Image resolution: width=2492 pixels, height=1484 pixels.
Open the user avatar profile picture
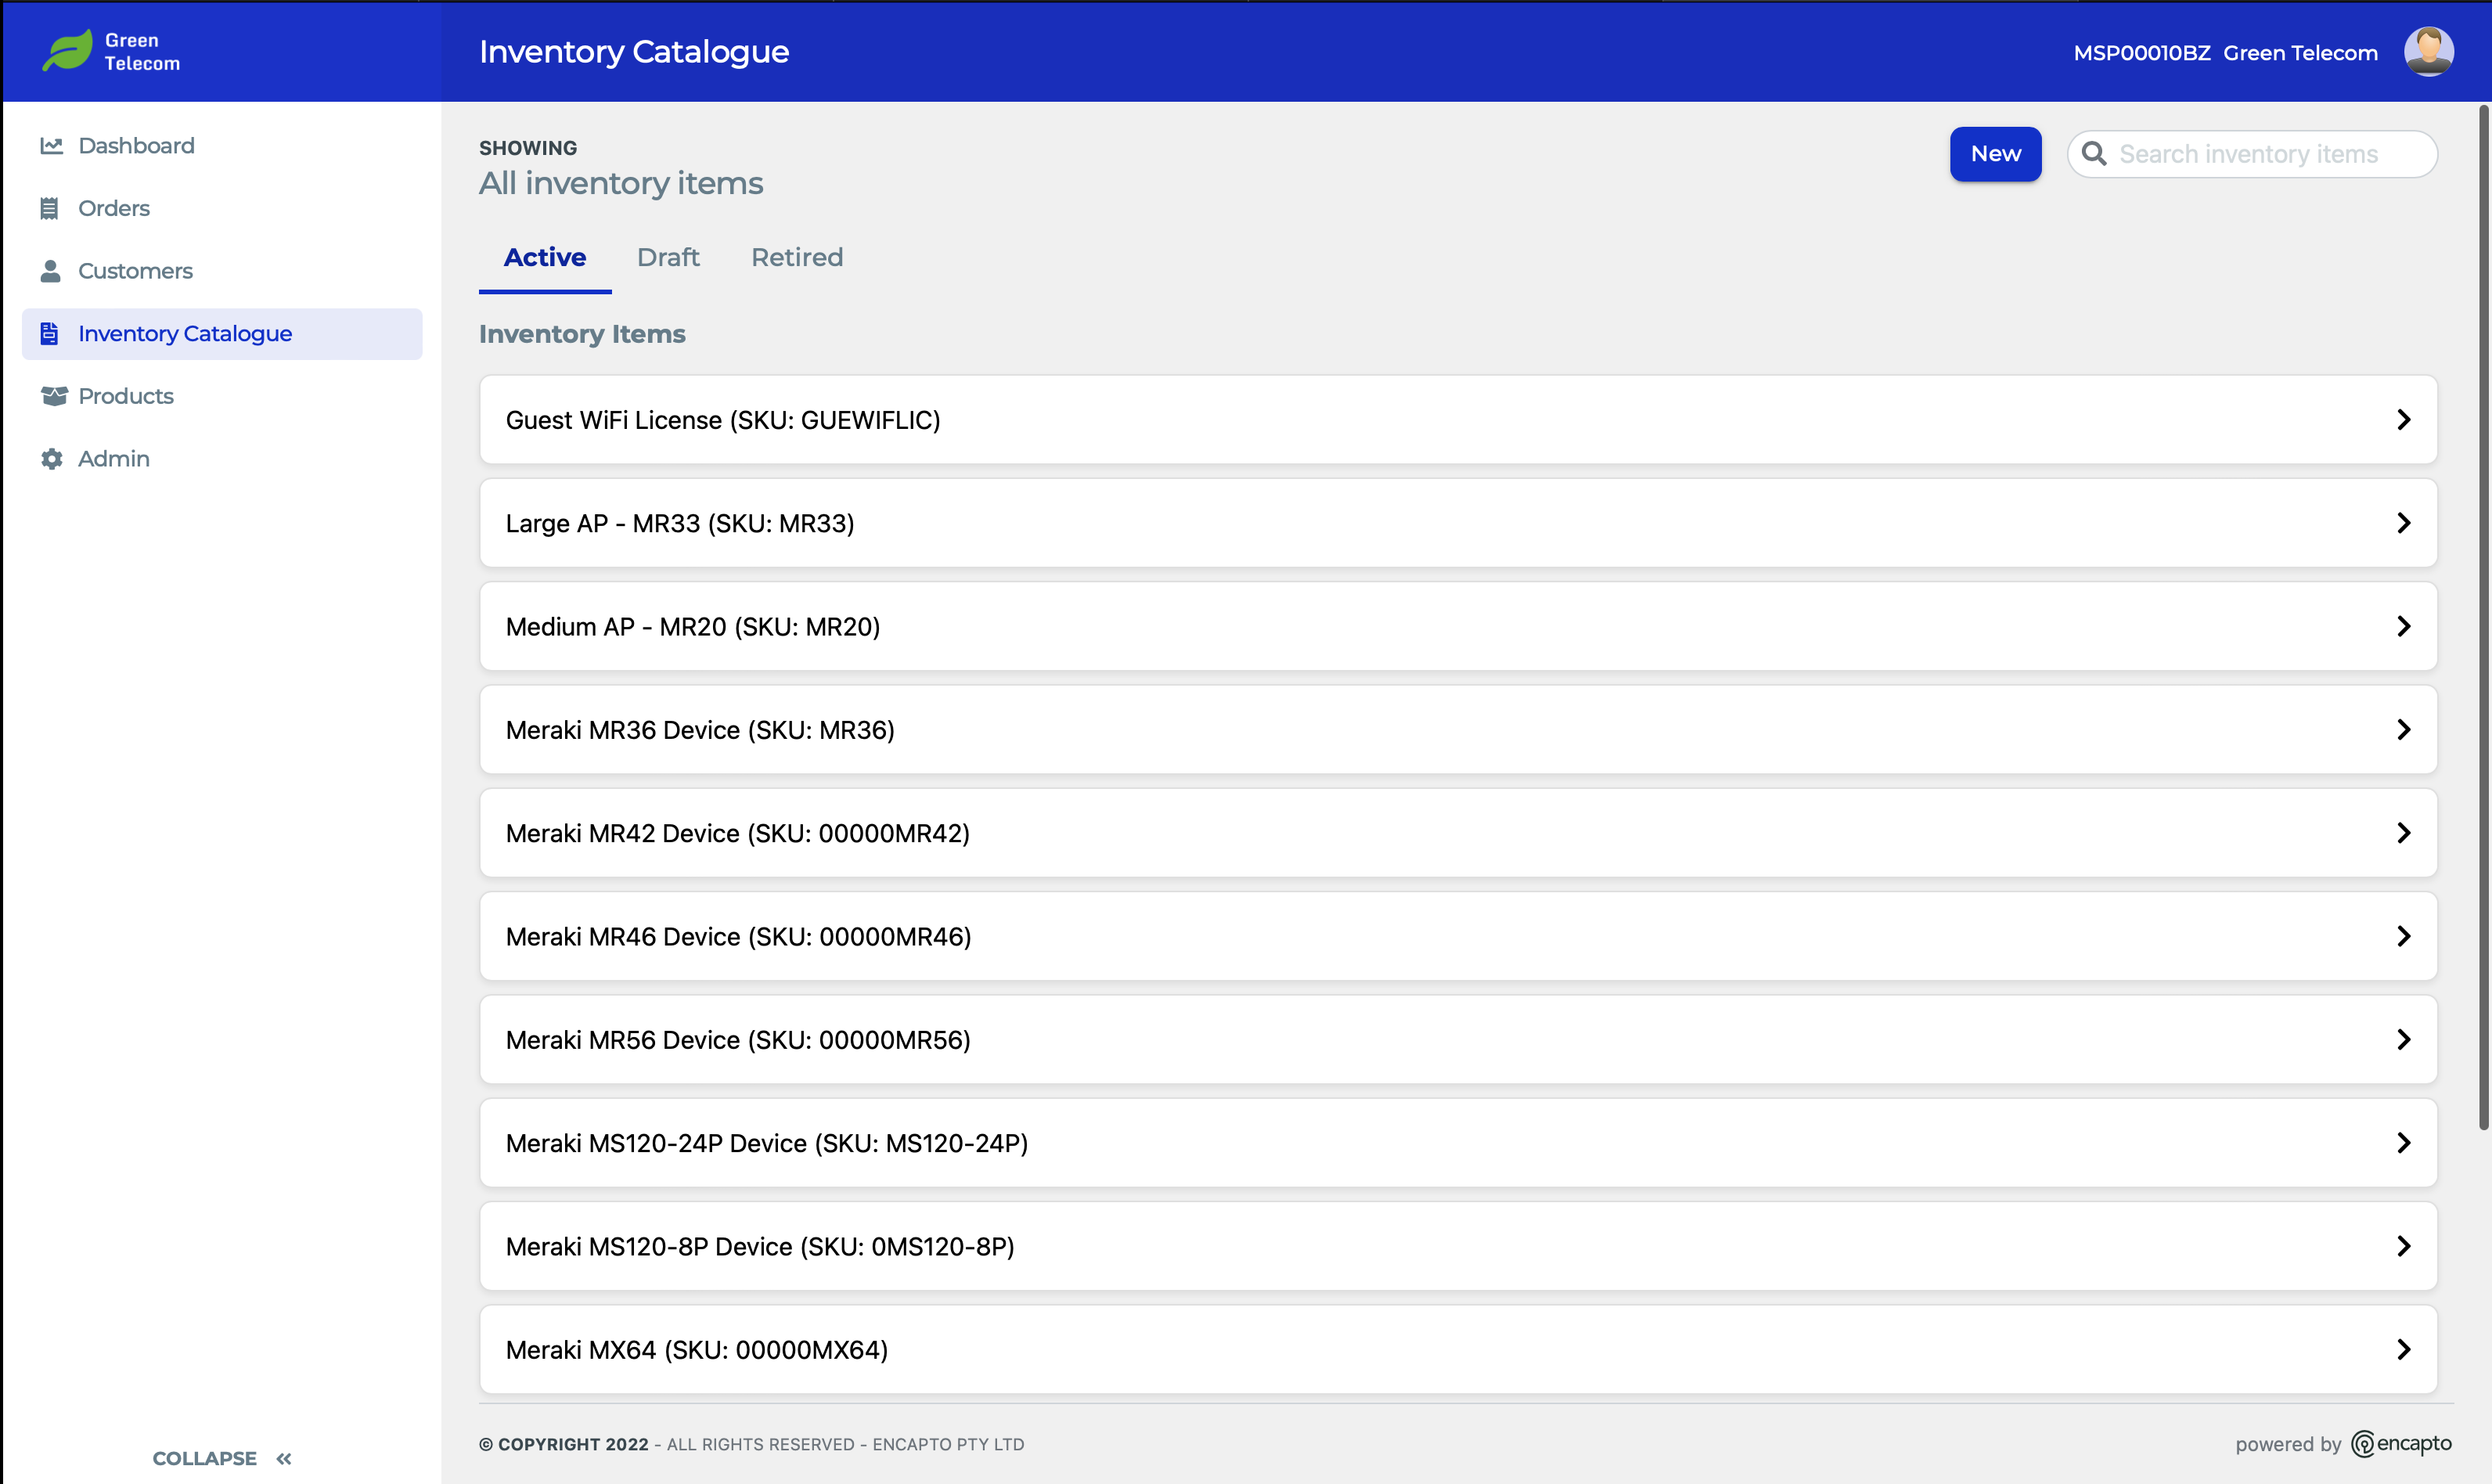pos(2428,51)
